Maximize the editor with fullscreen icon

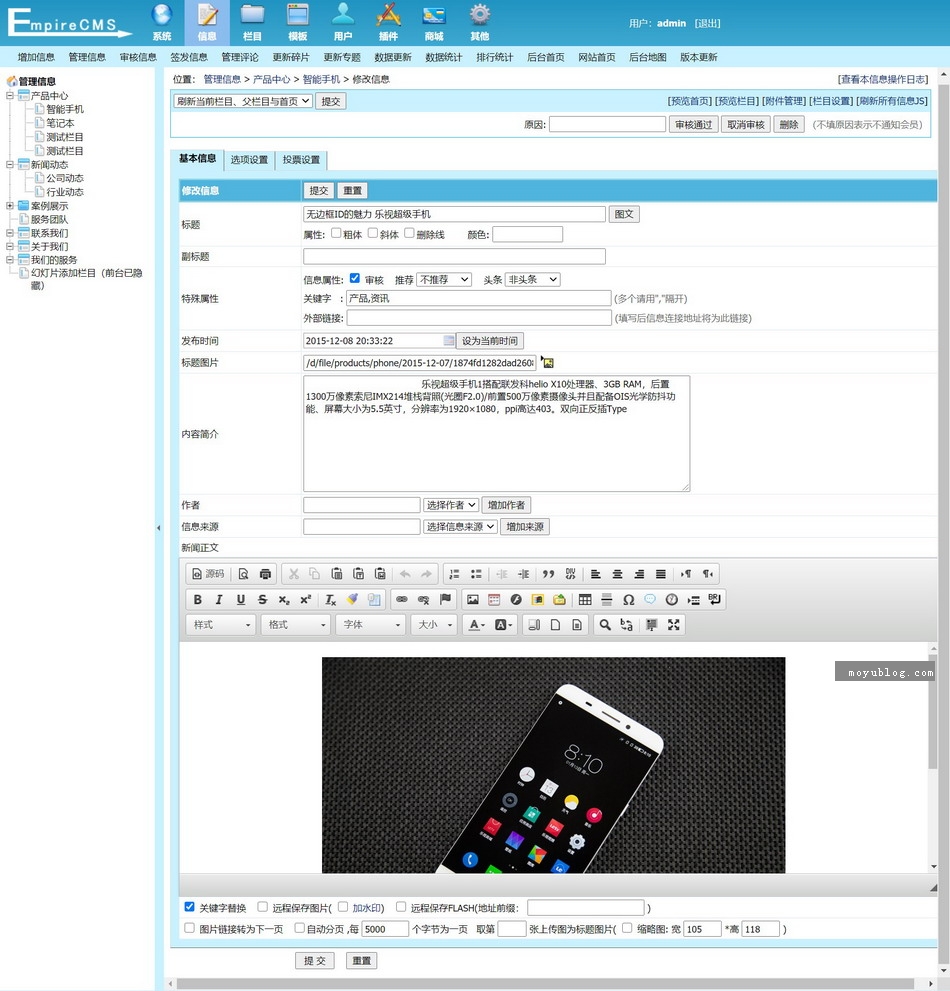(674, 624)
